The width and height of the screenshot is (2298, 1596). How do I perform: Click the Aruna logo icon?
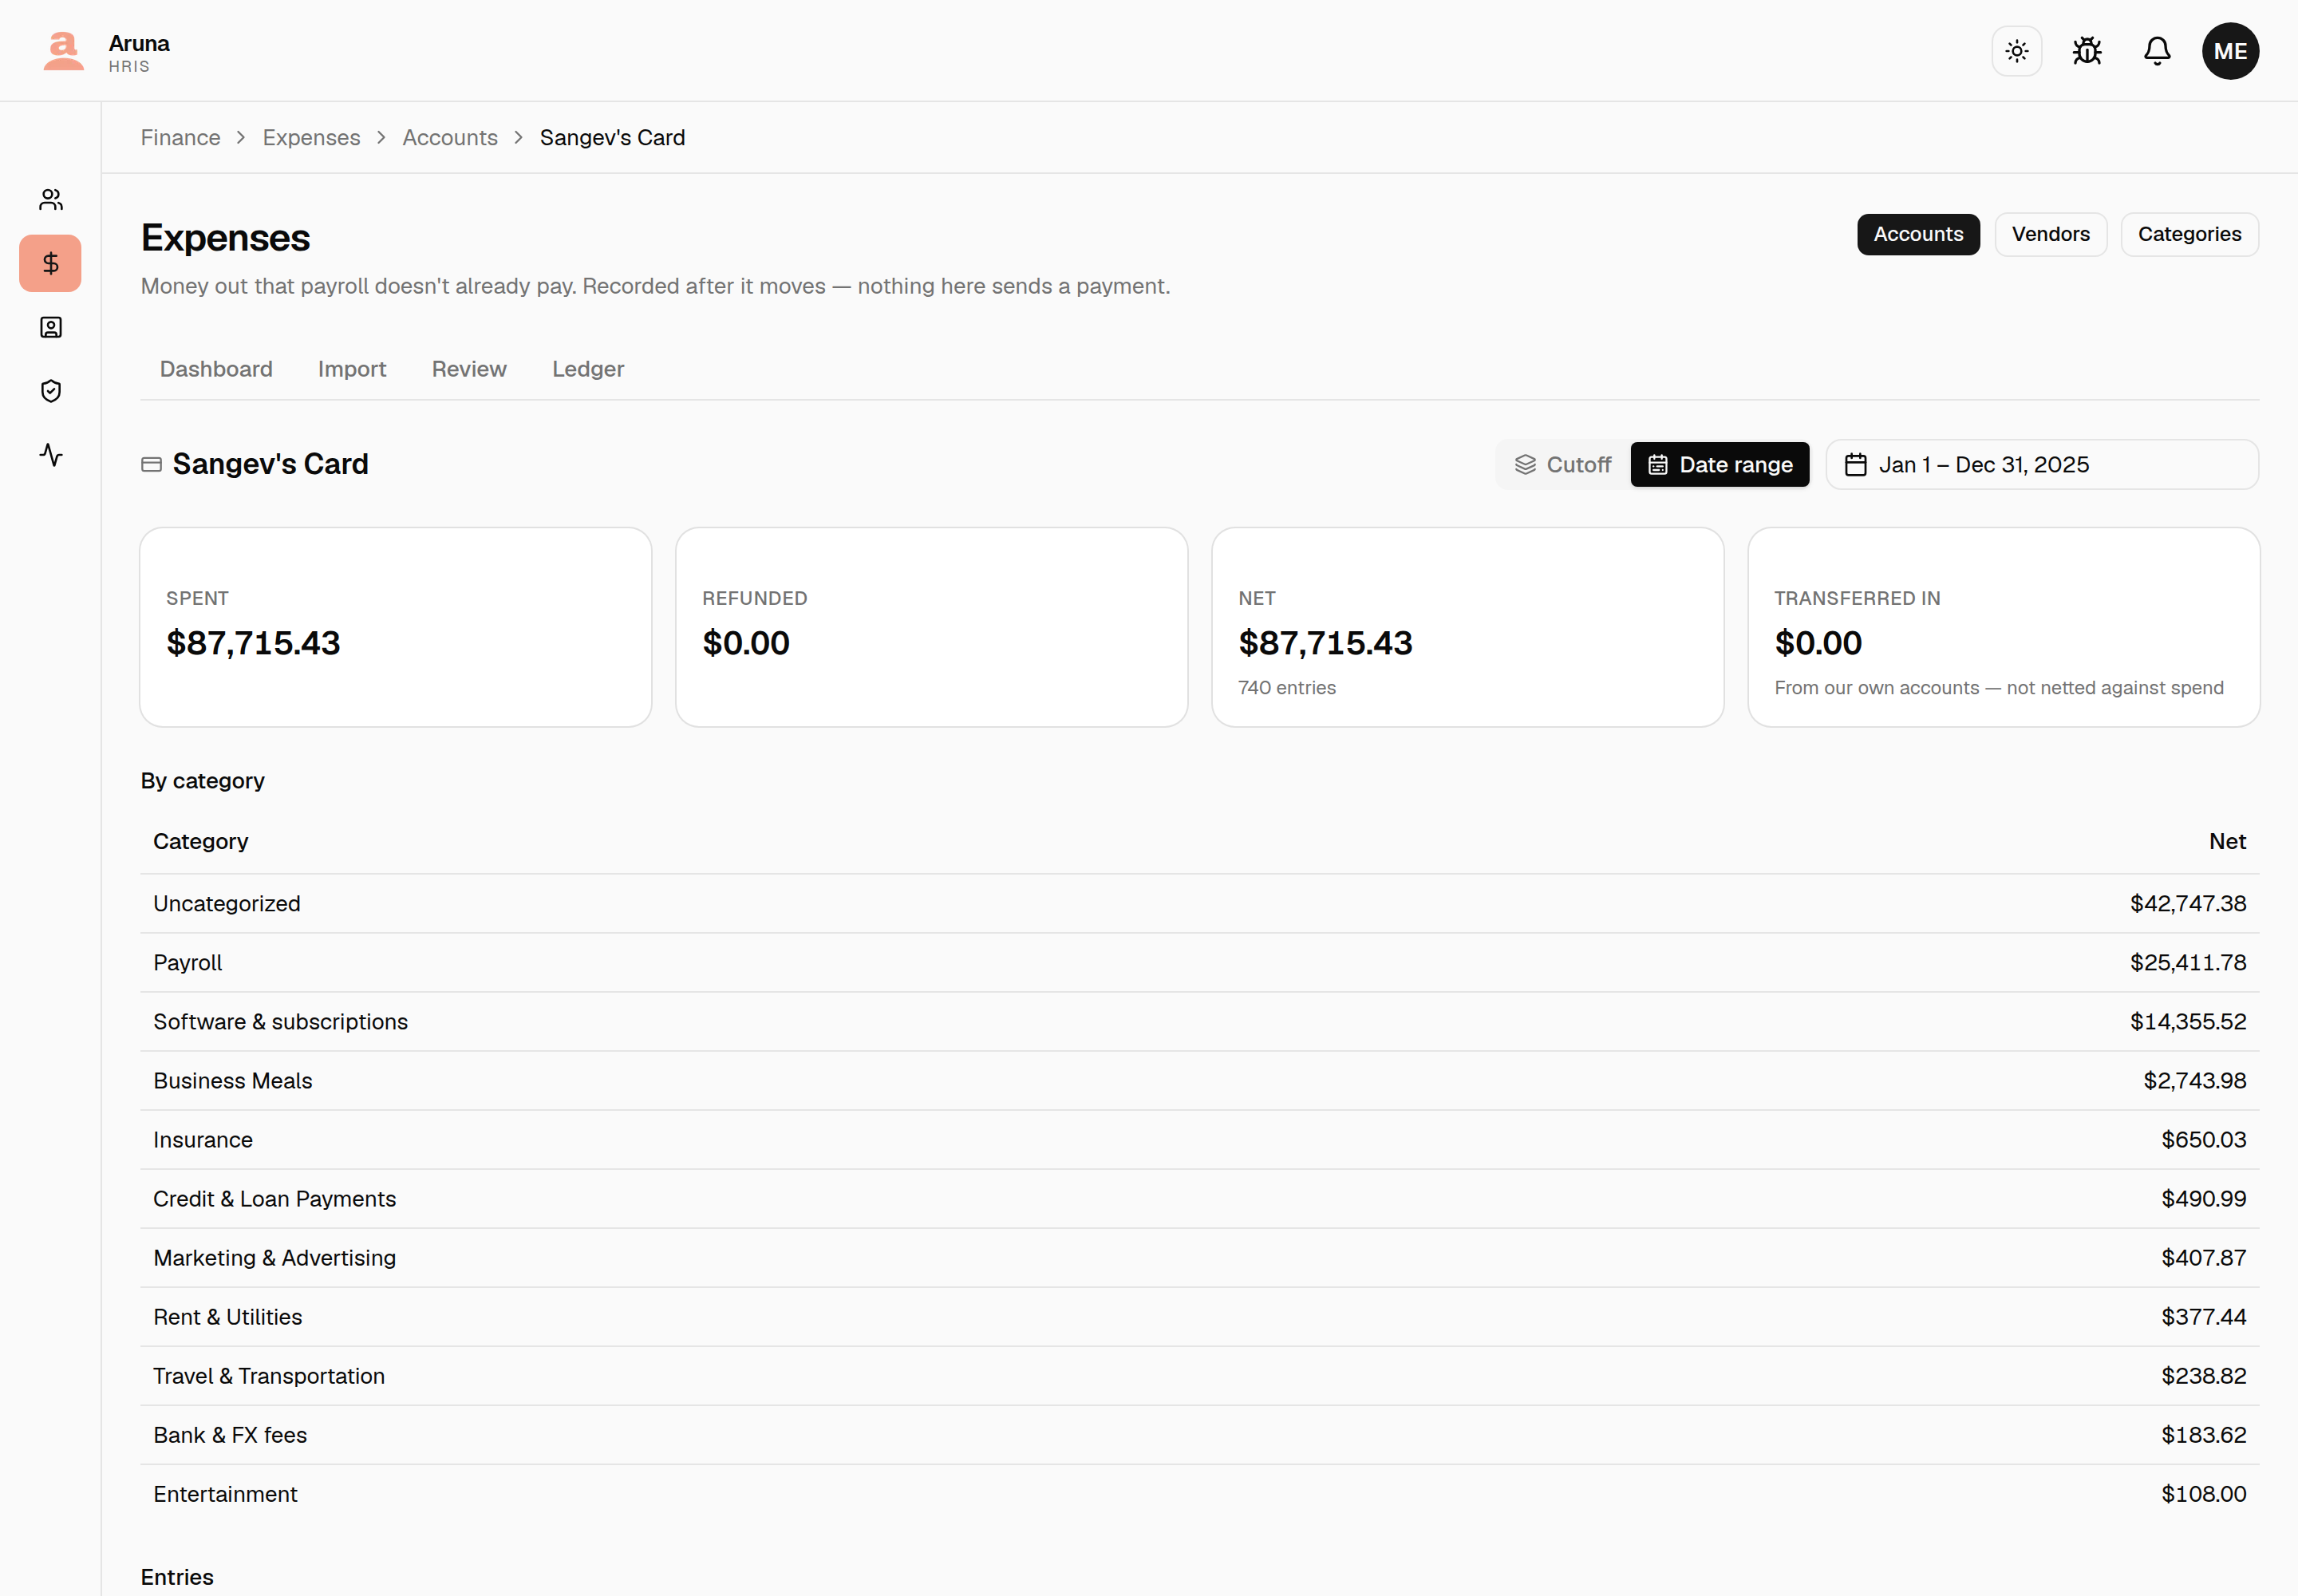point(63,51)
